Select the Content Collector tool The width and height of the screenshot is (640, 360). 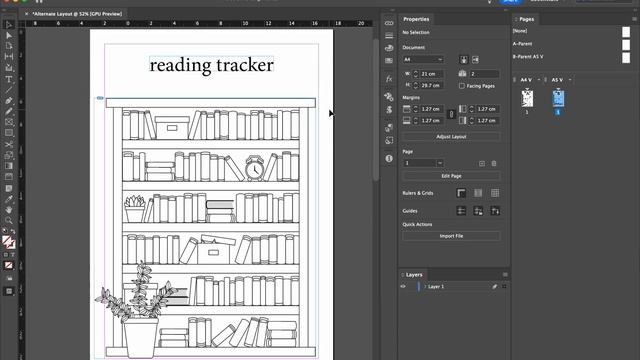(x=9, y=68)
